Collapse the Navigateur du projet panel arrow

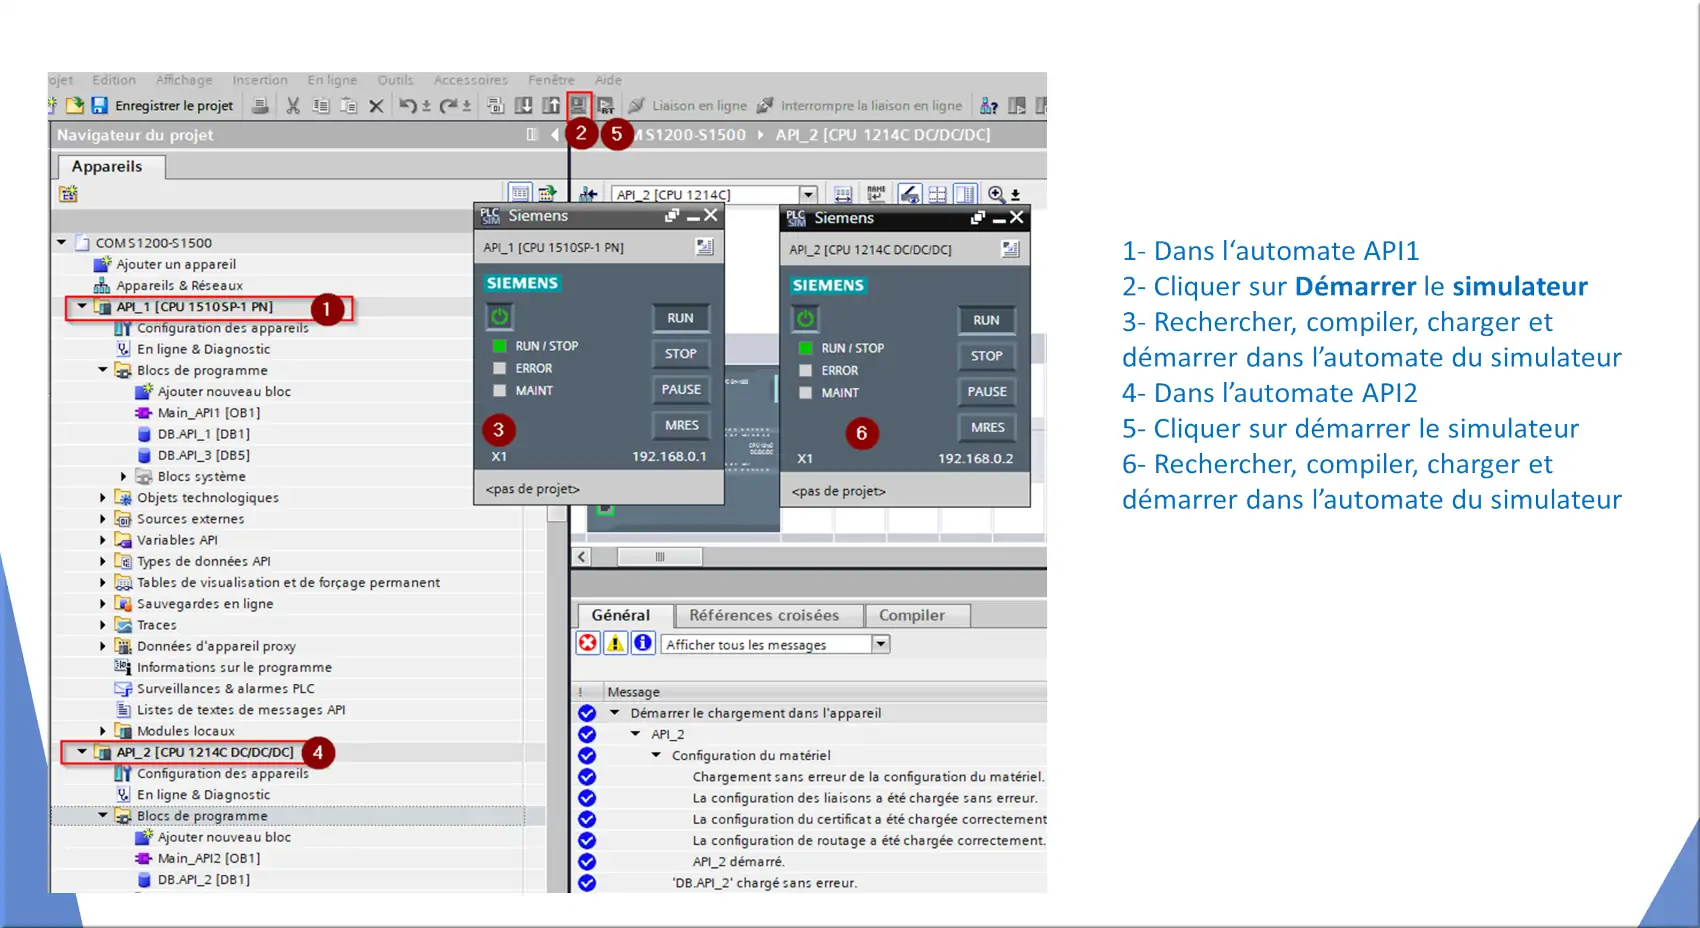(555, 135)
